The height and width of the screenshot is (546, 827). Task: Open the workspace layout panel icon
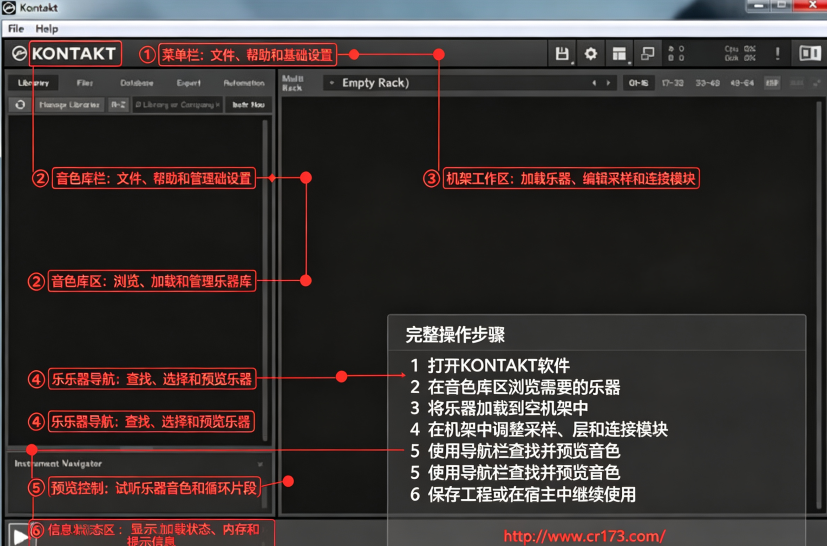click(619, 54)
